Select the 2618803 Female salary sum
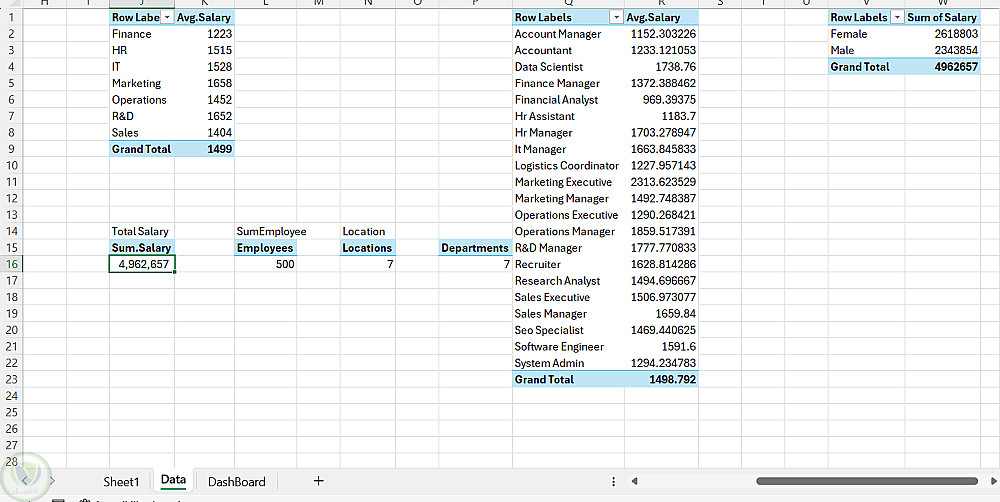Image resolution: width=1000 pixels, height=502 pixels. (942, 34)
